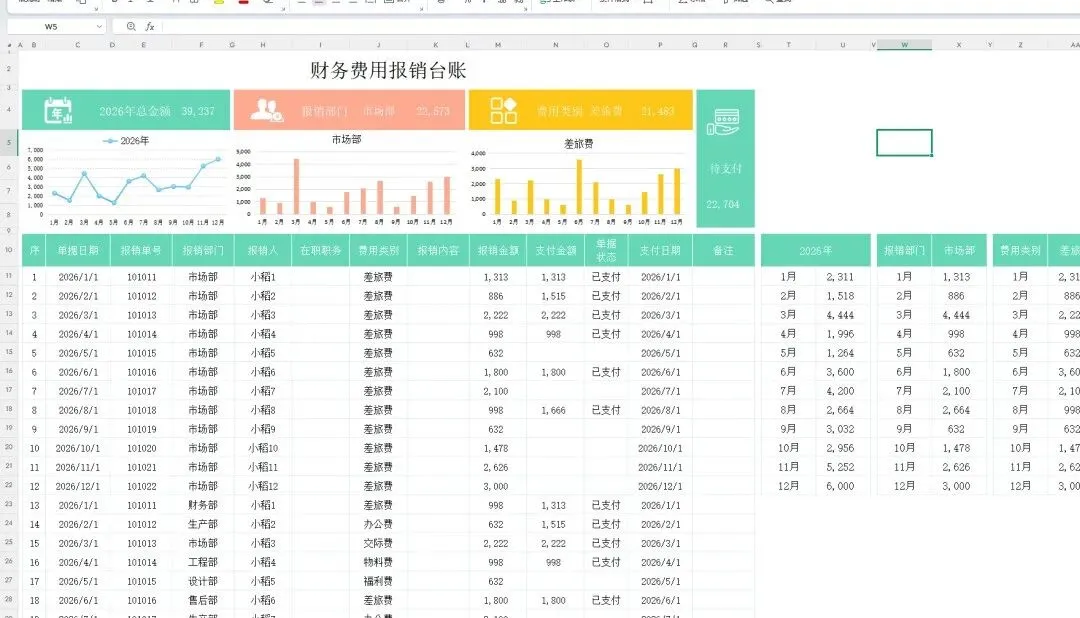
Task: Click the people icon on 报销部门 card
Action: [x=267, y=110]
